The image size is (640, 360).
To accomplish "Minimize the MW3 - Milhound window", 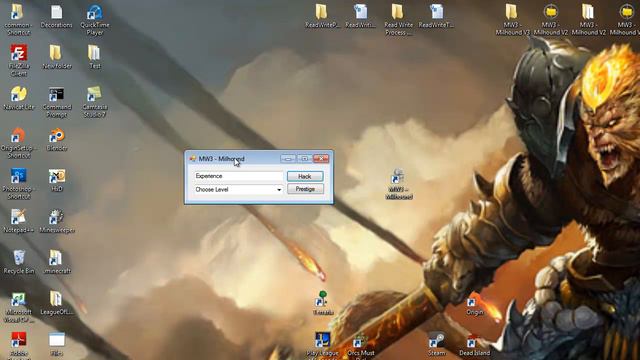I will (x=288, y=158).
